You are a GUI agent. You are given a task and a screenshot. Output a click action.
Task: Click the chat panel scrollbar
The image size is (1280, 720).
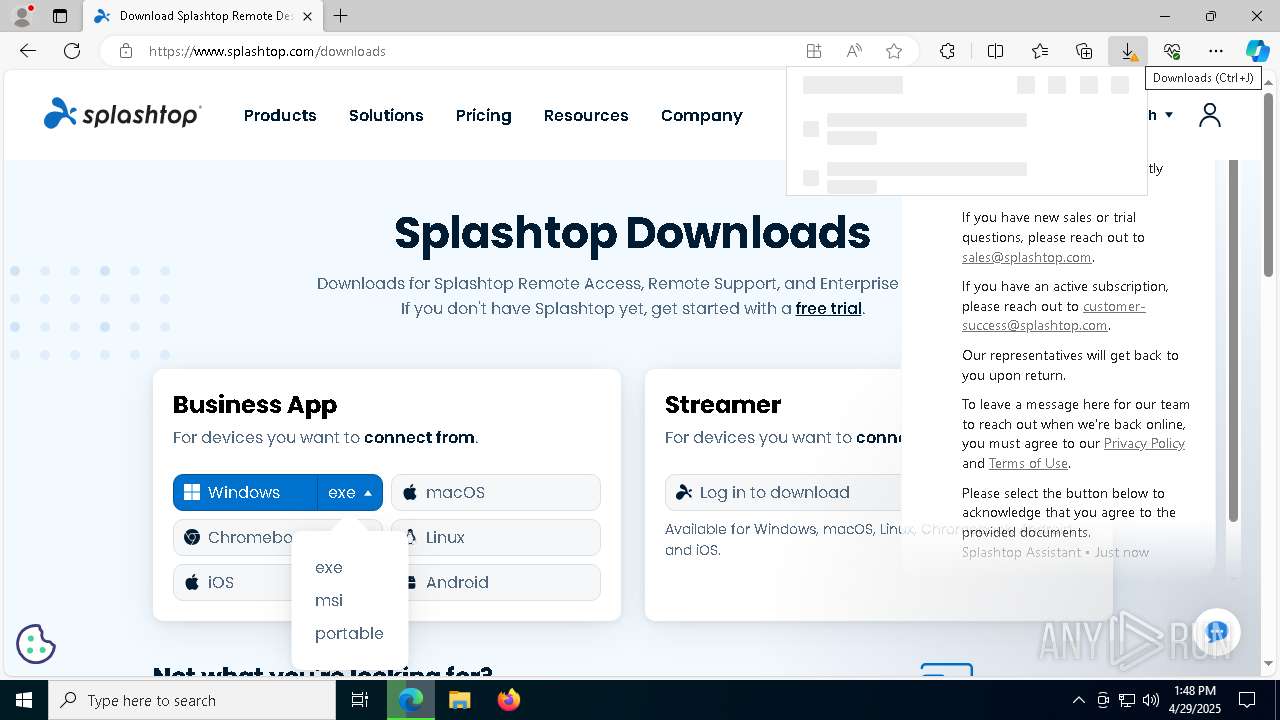point(1233,340)
